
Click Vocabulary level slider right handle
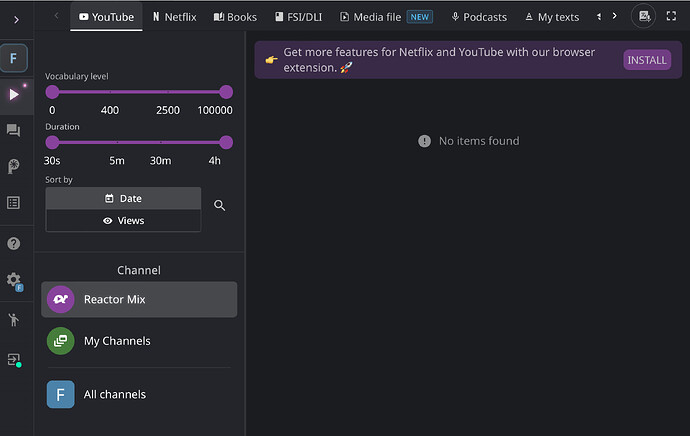[x=226, y=92]
